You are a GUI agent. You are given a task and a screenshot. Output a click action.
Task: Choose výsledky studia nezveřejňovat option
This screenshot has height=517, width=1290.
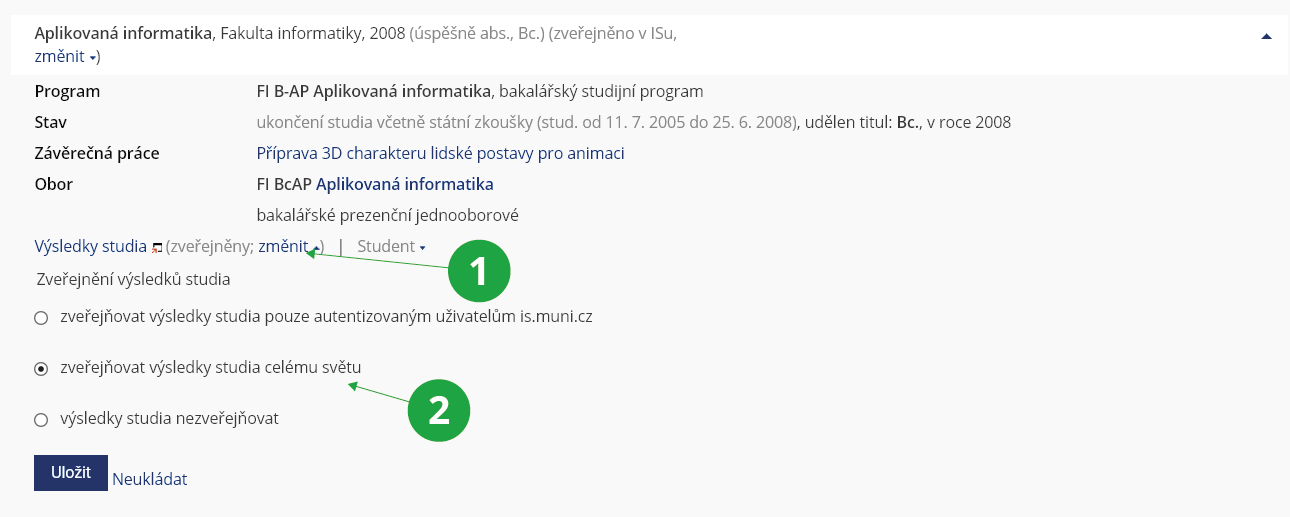pos(41,420)
